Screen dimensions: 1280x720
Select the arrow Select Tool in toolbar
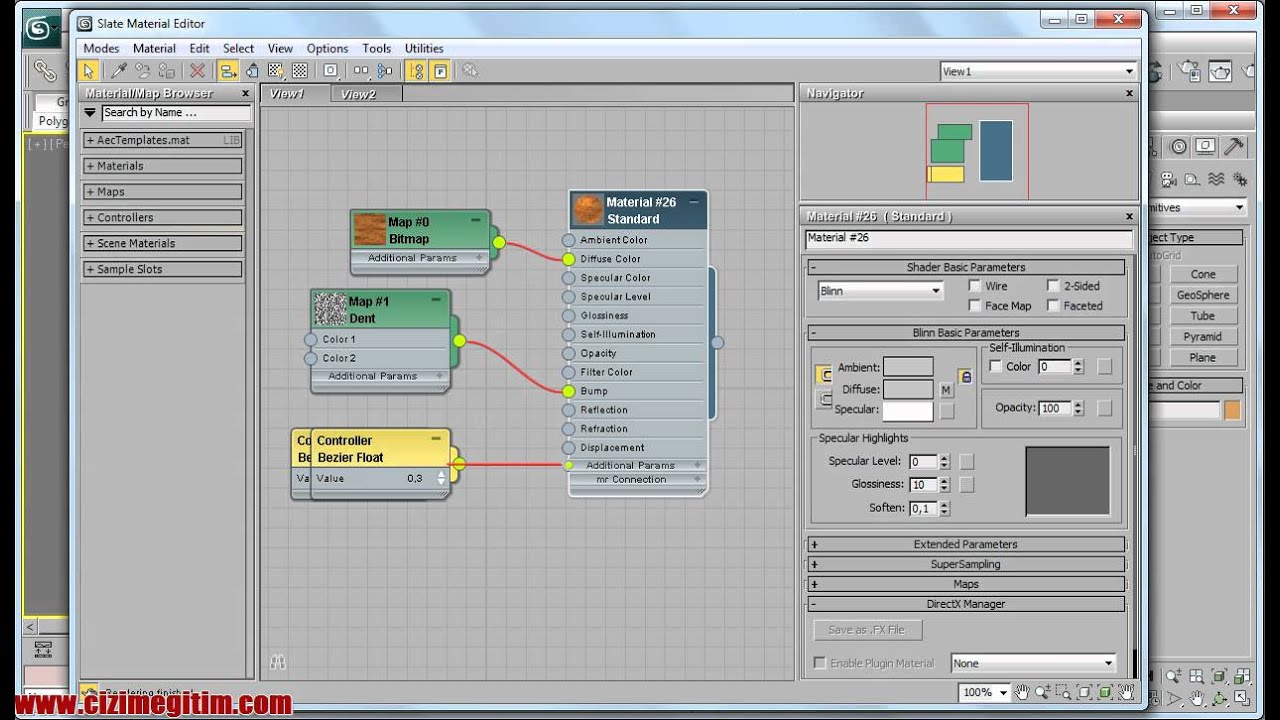pos(89,71)
